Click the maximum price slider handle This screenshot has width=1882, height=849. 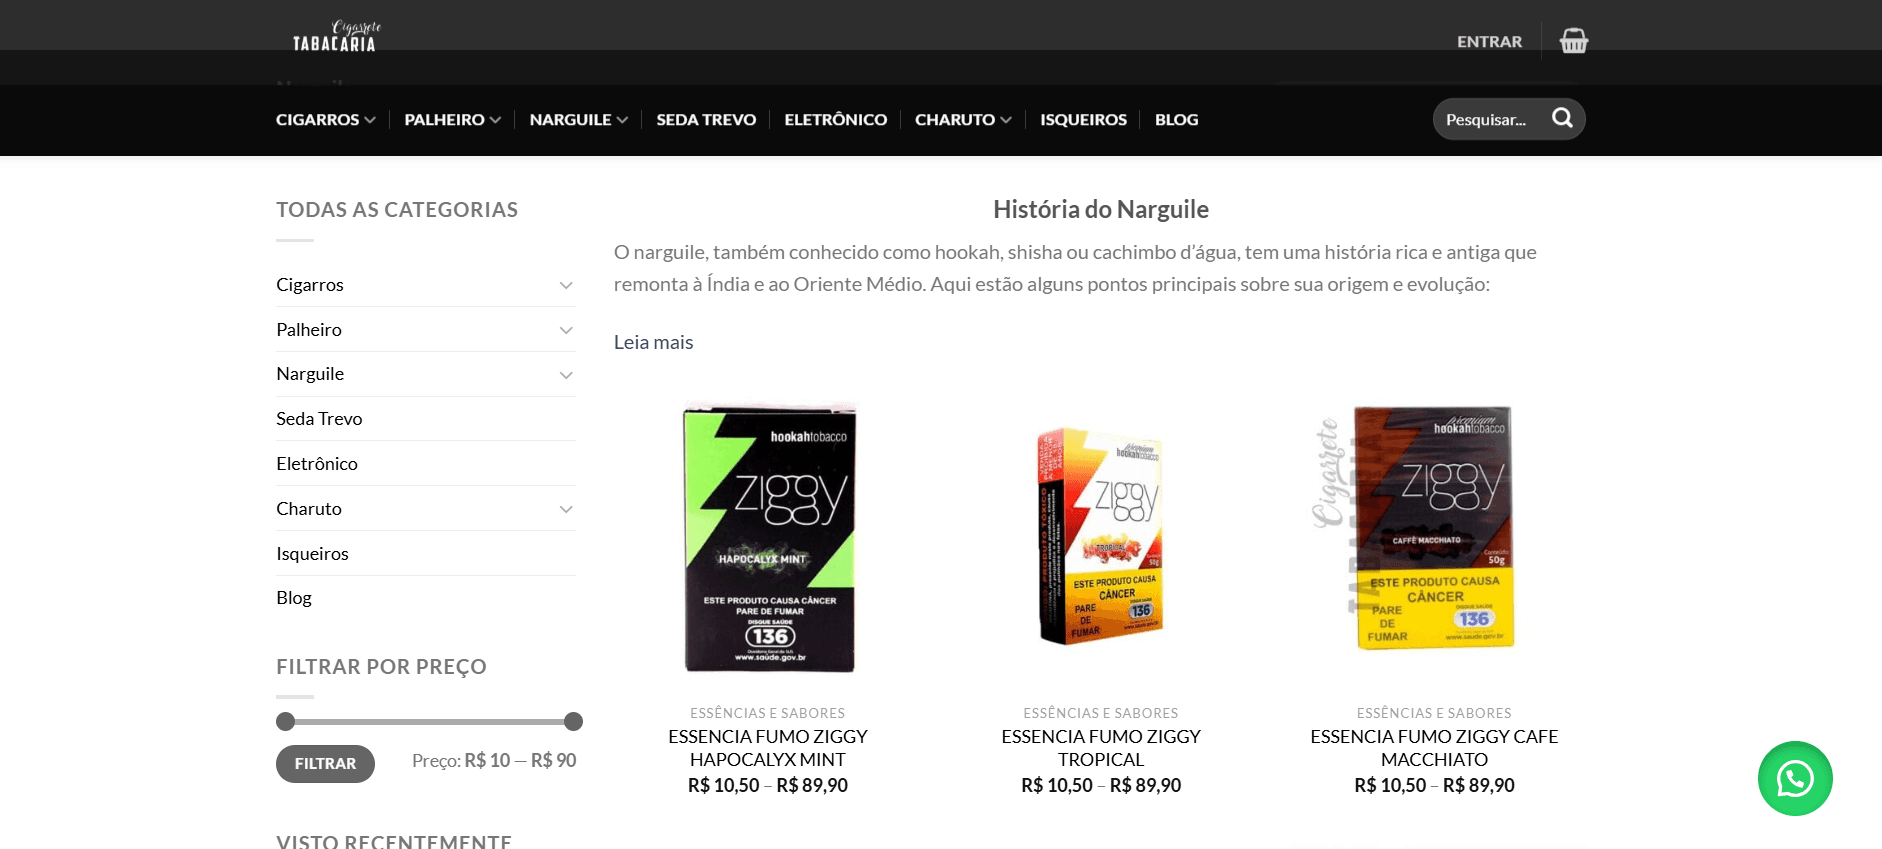(573, 721)
